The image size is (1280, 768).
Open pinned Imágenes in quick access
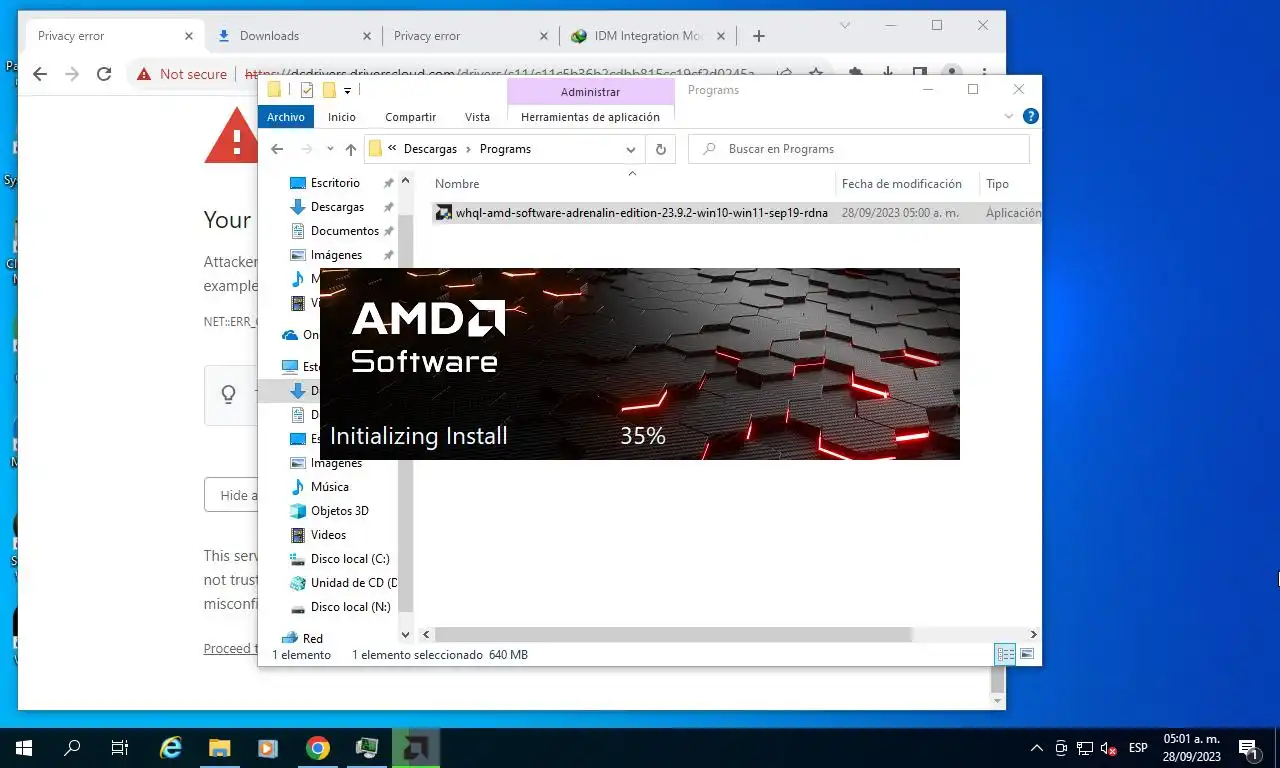pos(336,255)
